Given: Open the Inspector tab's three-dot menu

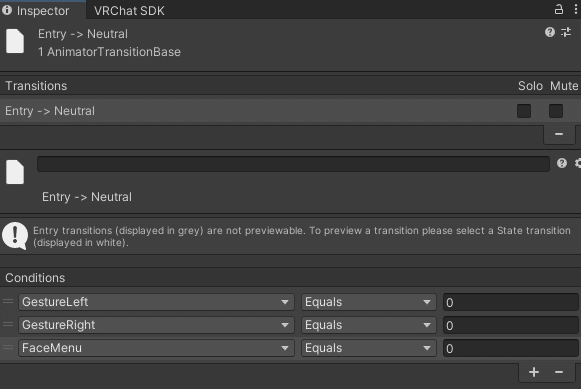Looking at the screenshot, I should (x=575, y=9).
